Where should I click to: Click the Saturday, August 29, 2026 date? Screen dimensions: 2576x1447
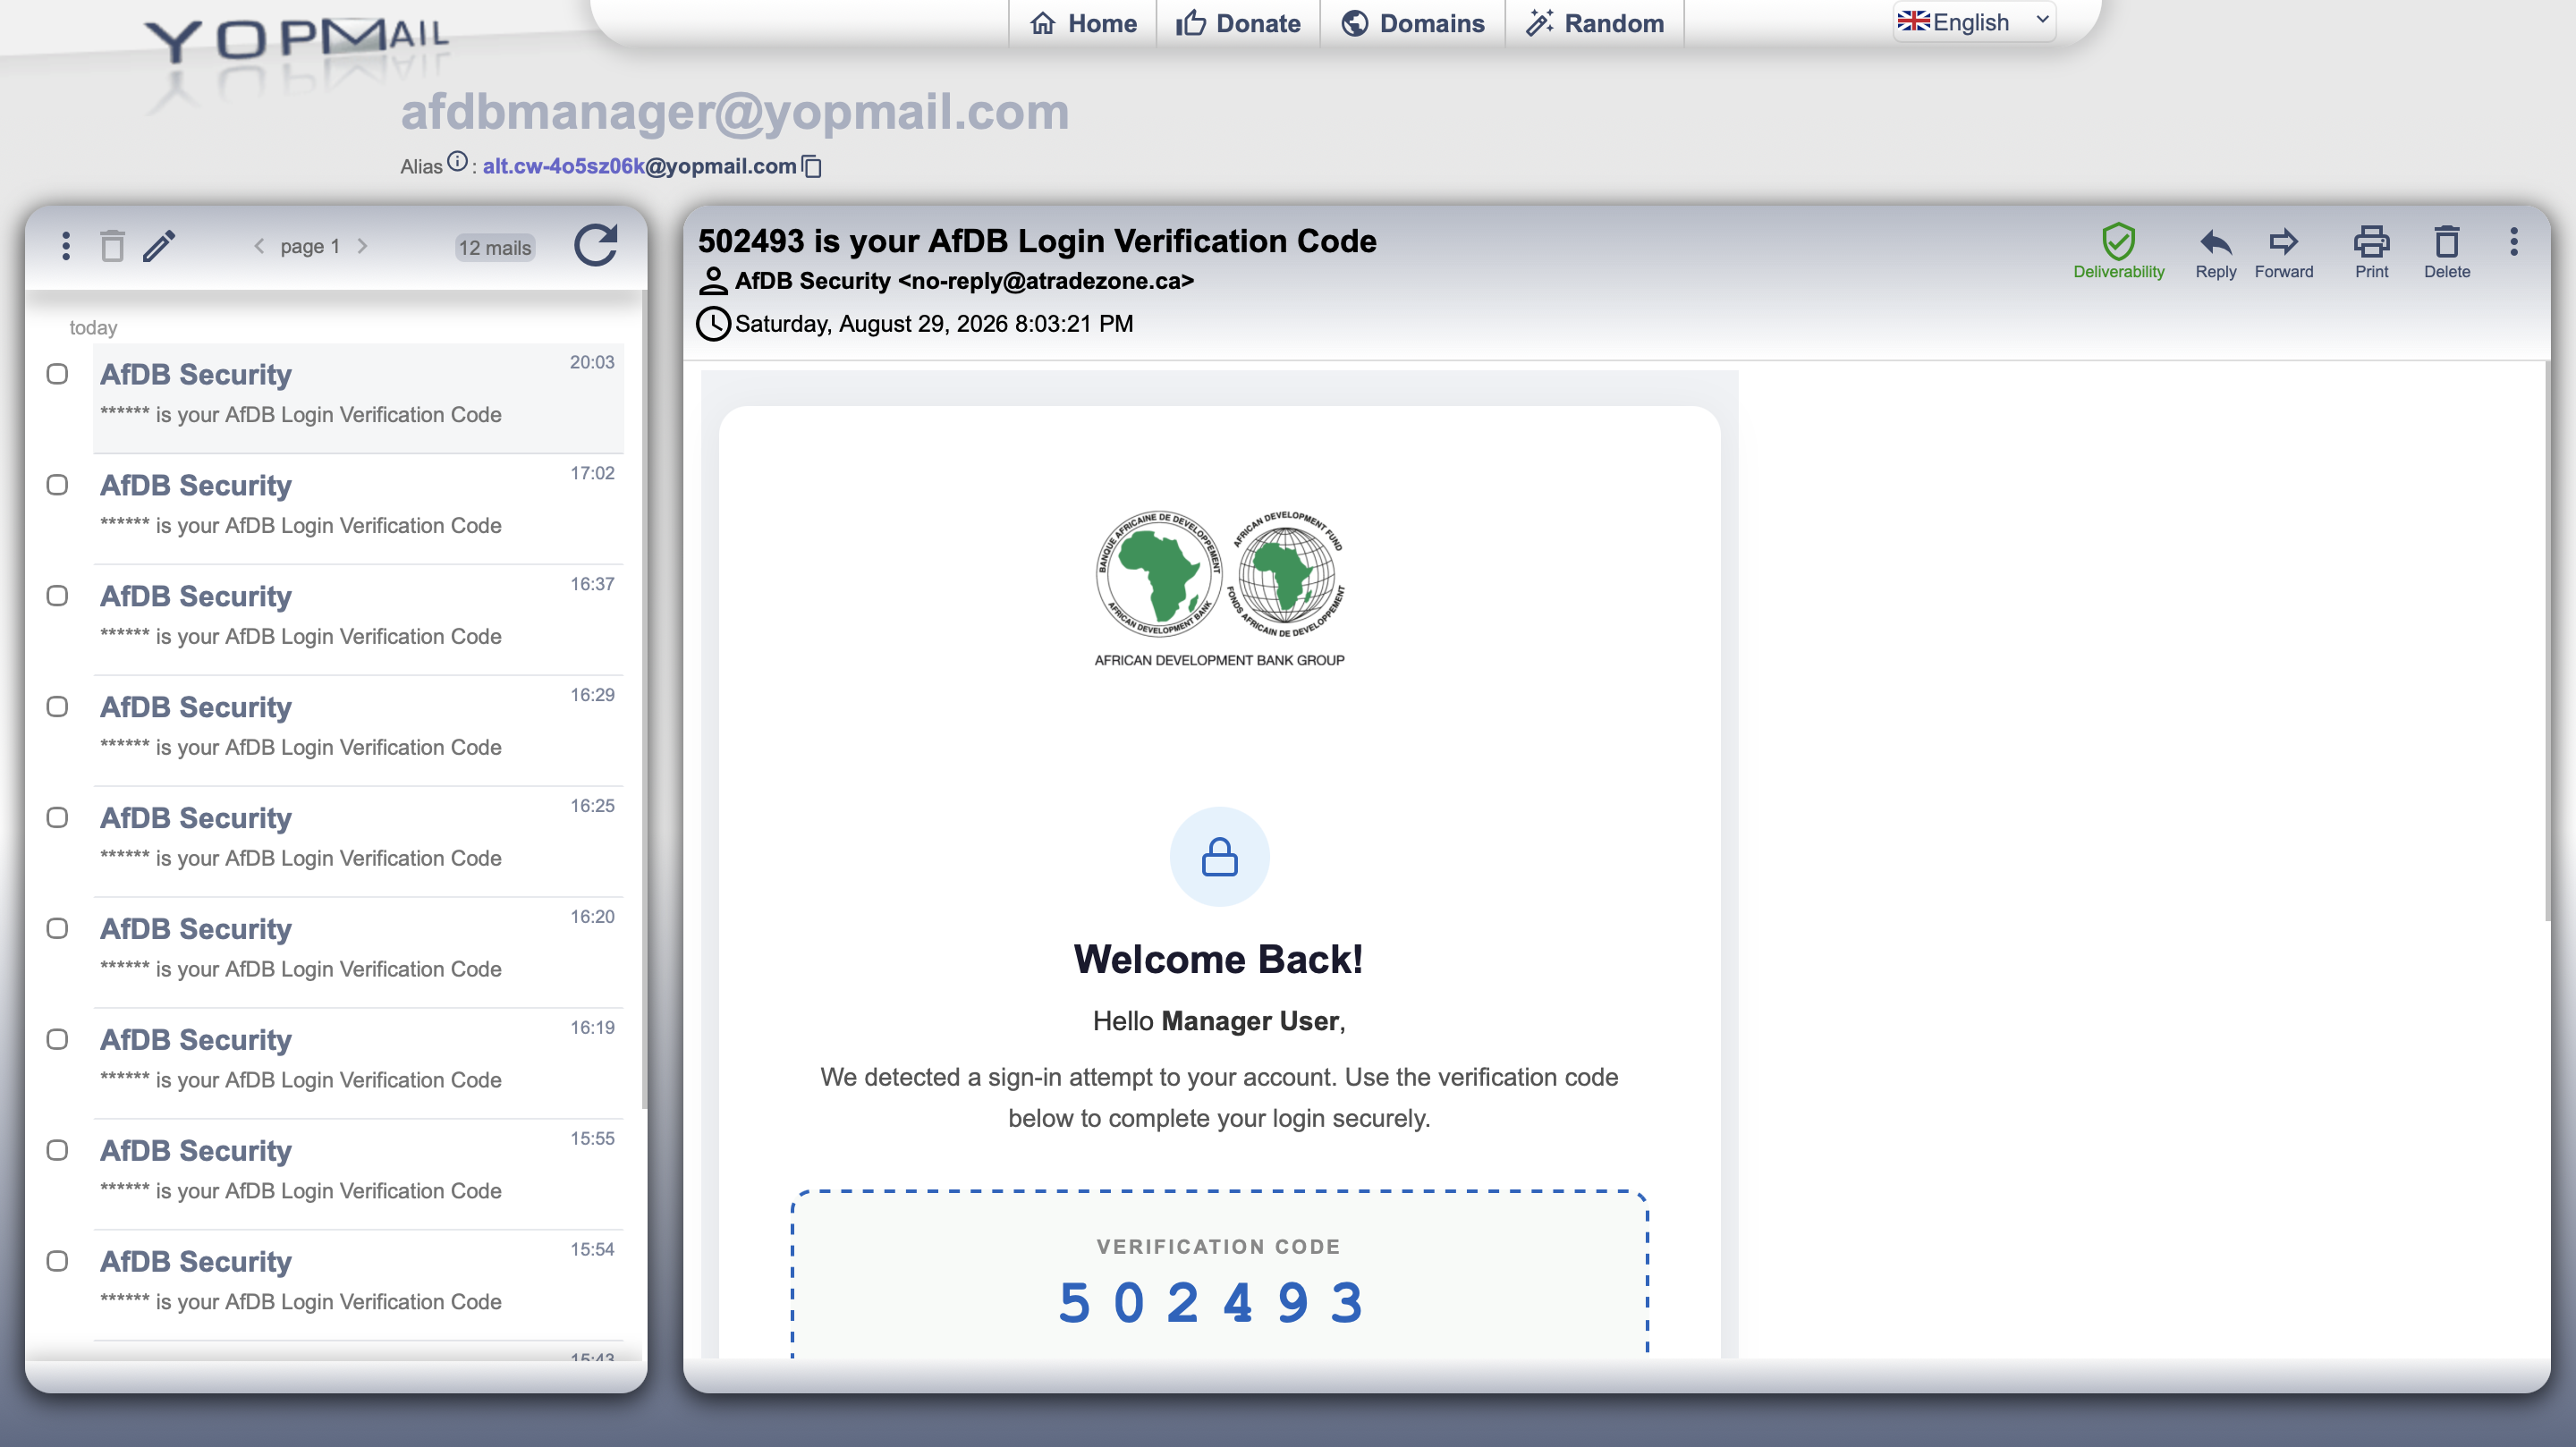[x=934, y=324]
